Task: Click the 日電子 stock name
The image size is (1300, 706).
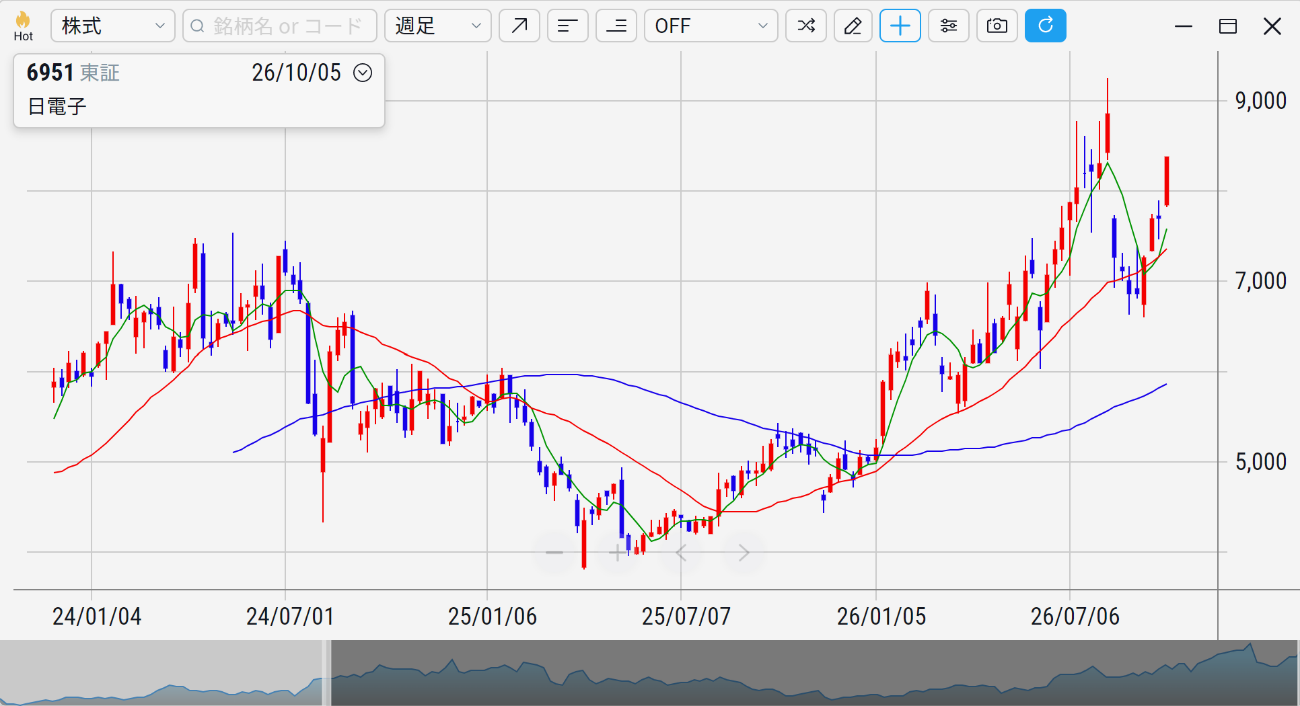Action: (57, 106)
